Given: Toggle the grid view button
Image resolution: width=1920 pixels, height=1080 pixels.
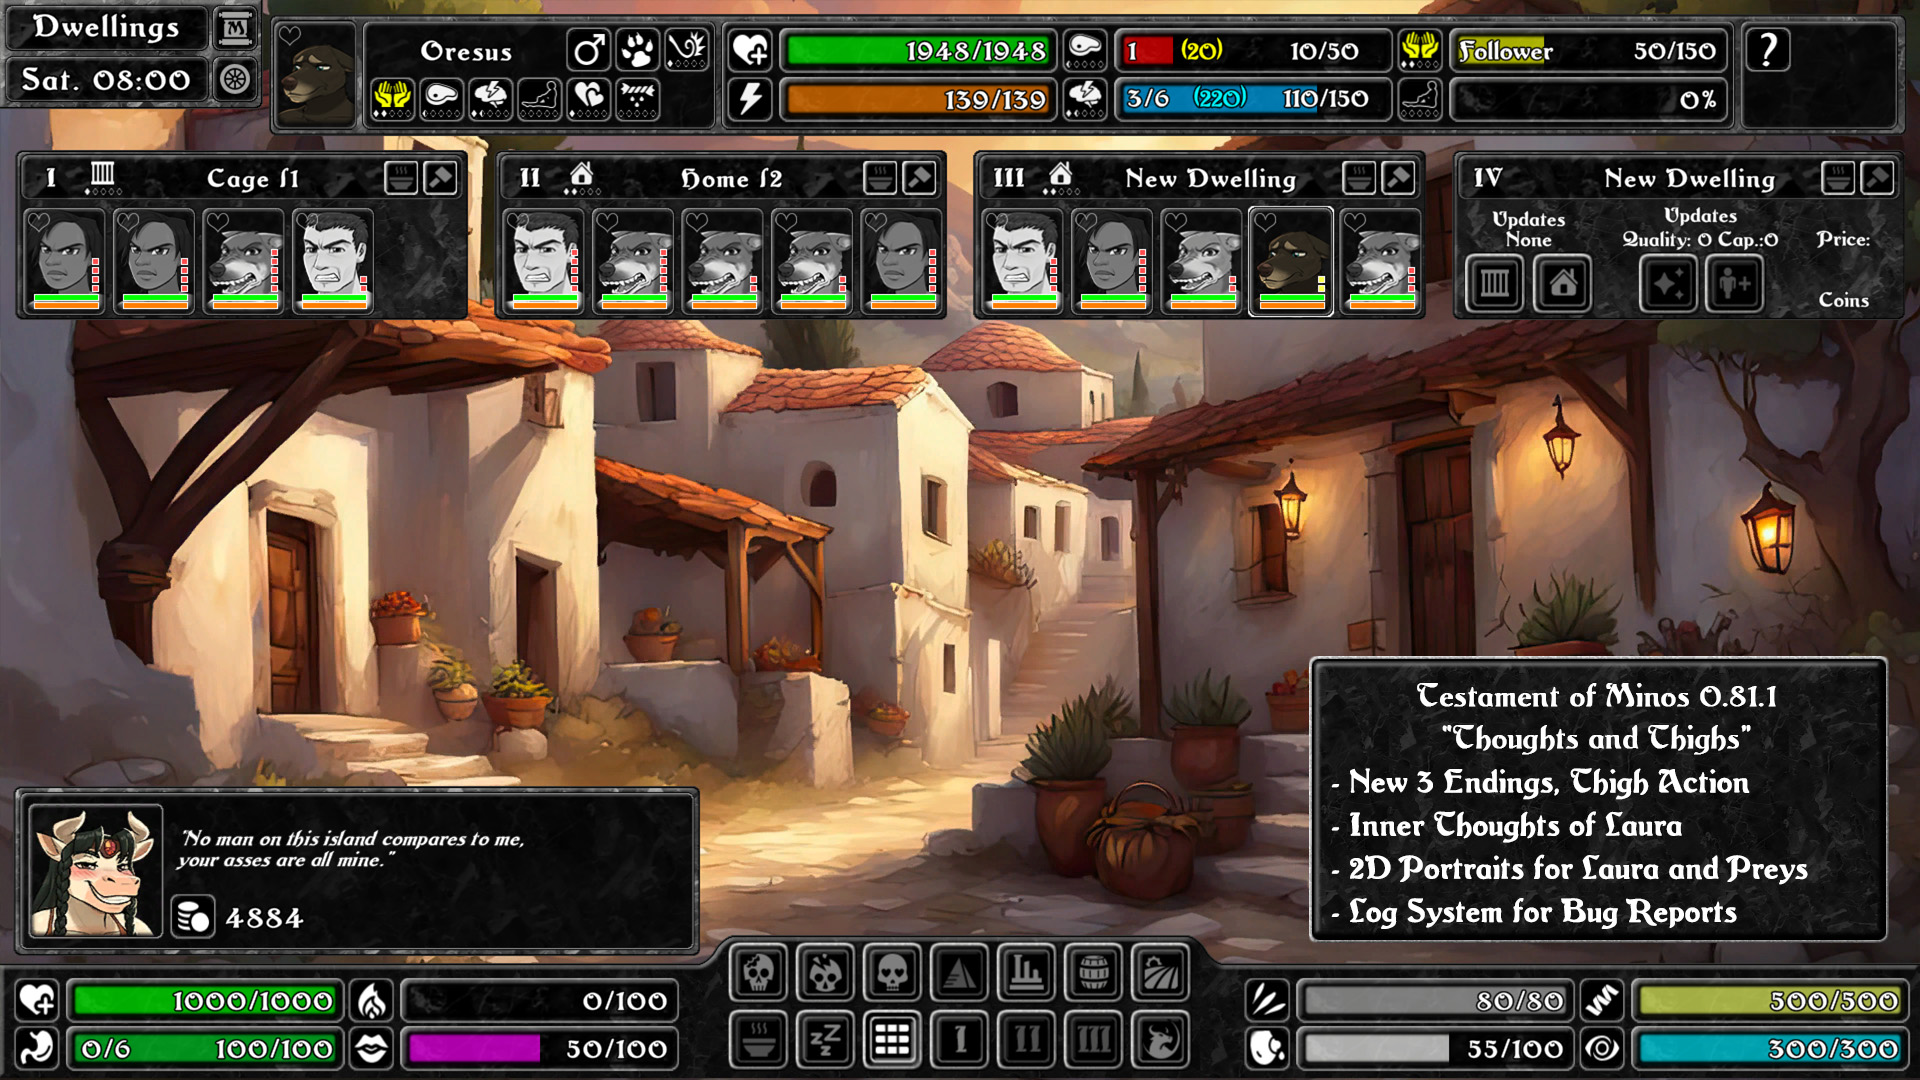Looking at the screenshot, I should pos(892,1040).
